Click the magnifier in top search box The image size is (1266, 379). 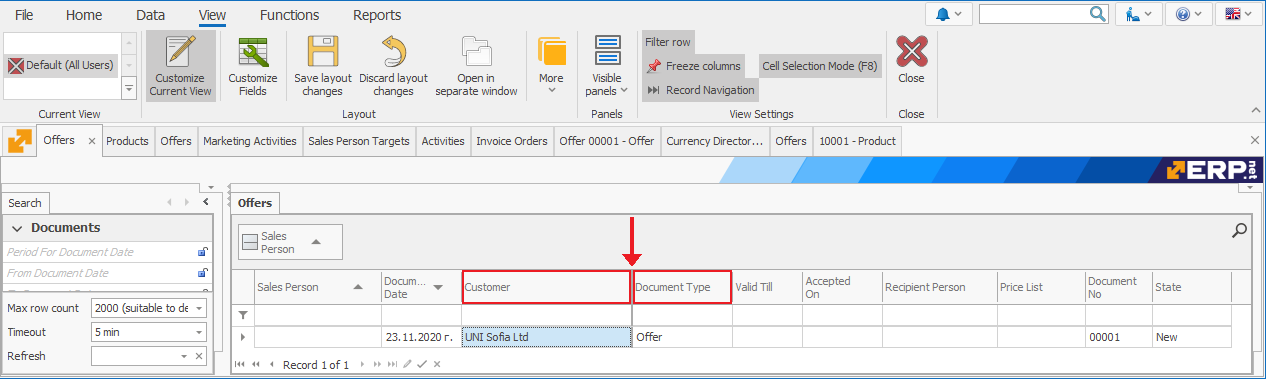[x=1098, y=14]
